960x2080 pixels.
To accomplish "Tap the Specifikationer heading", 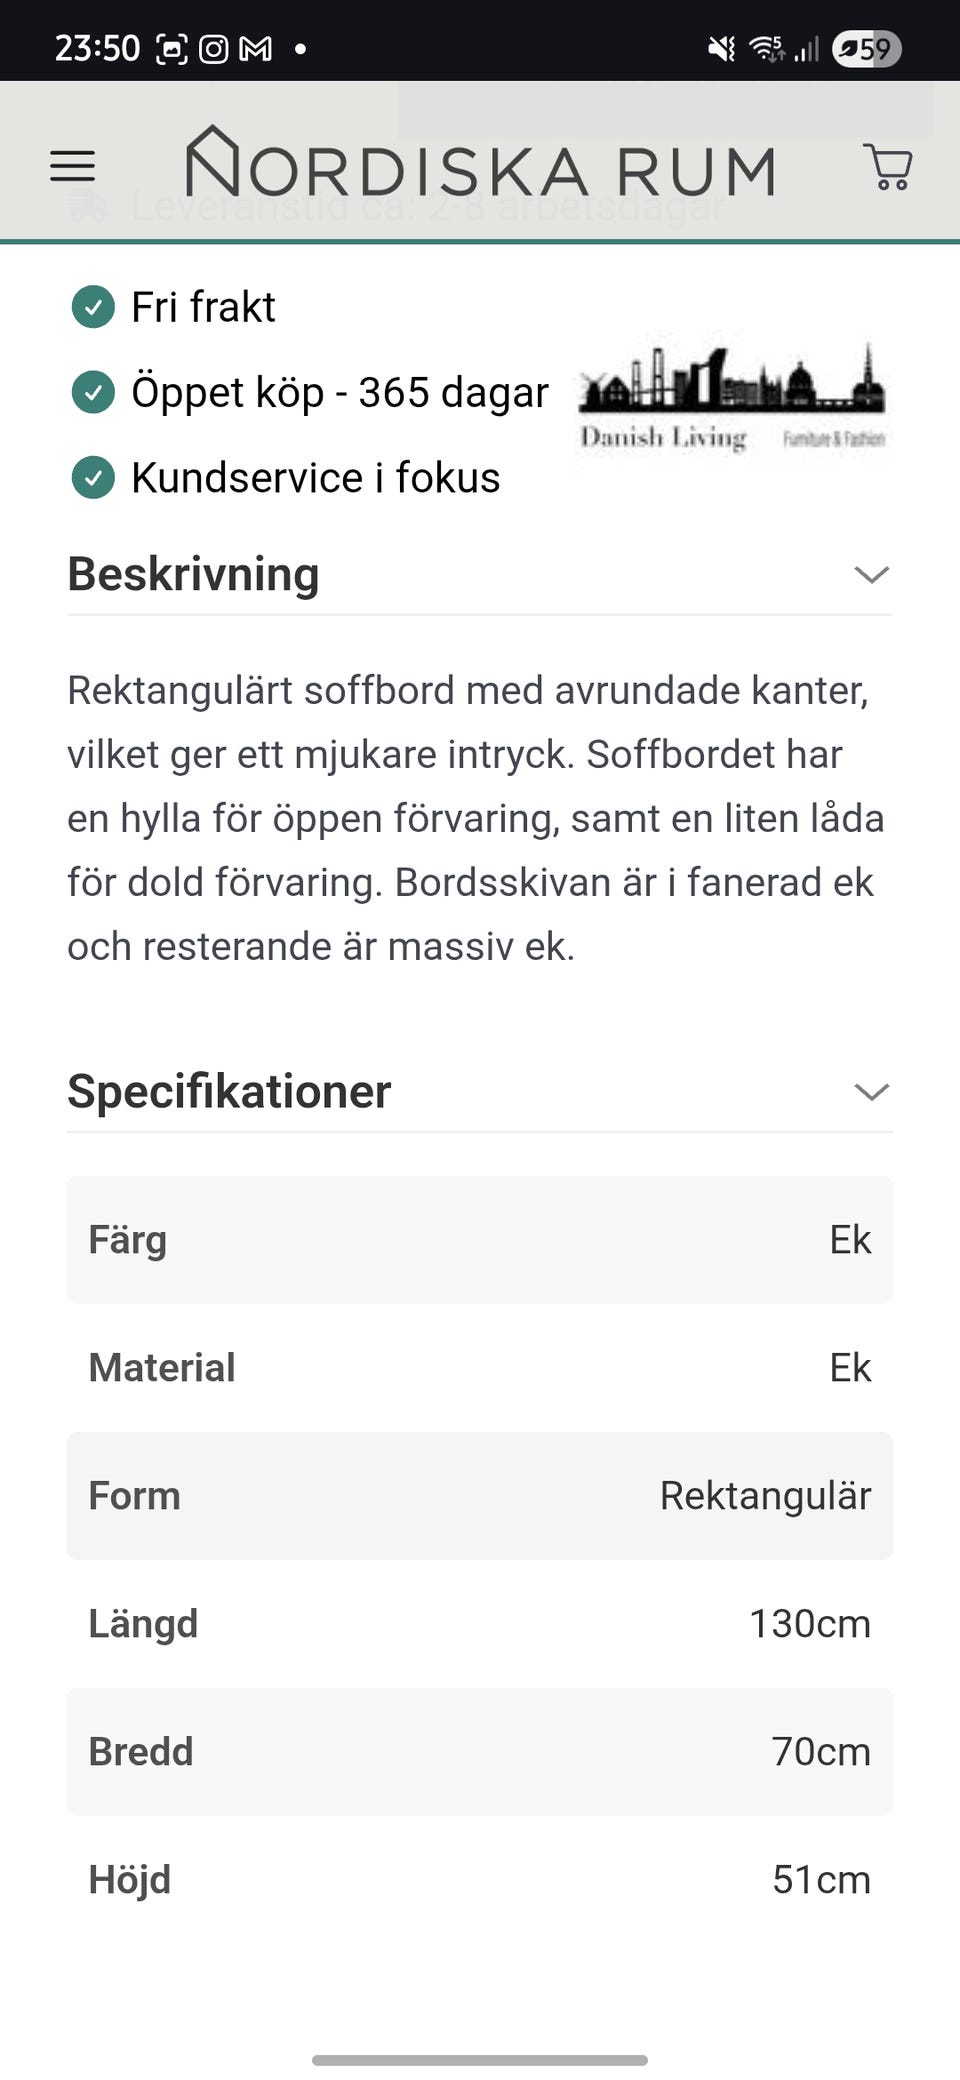I will 229,1092.
